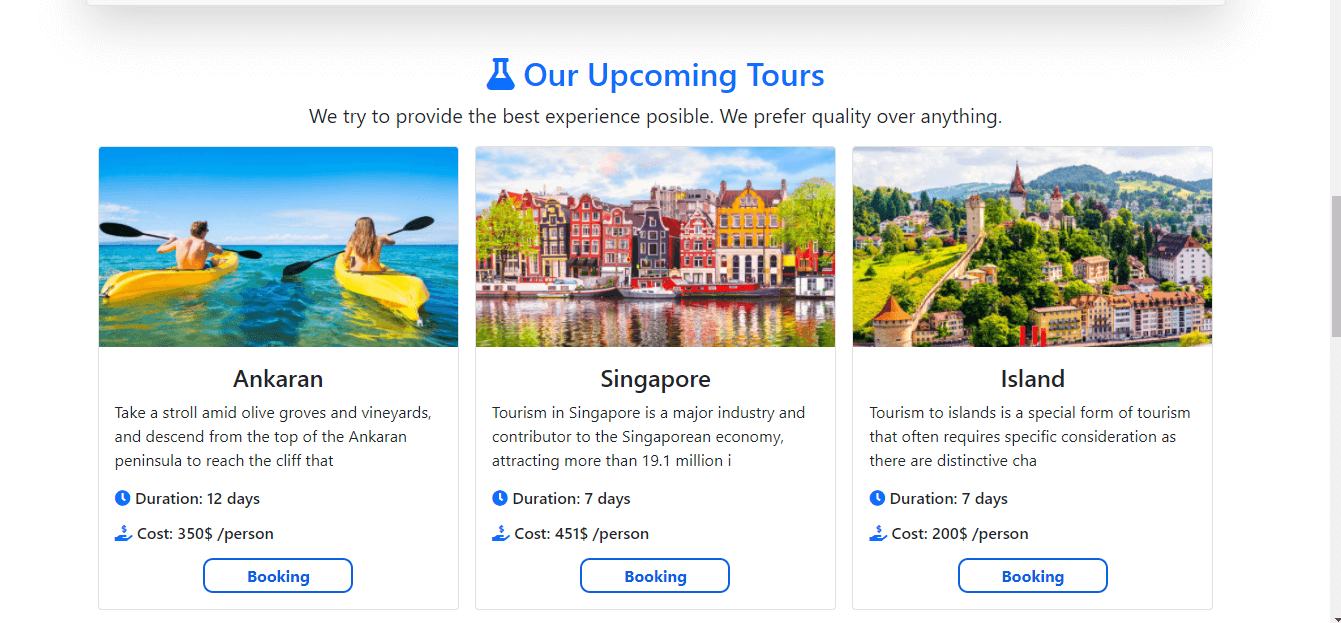Click the flask icon beside Our Upcoming Tours
Screen dimensions: 1341x623
(500, 75)
